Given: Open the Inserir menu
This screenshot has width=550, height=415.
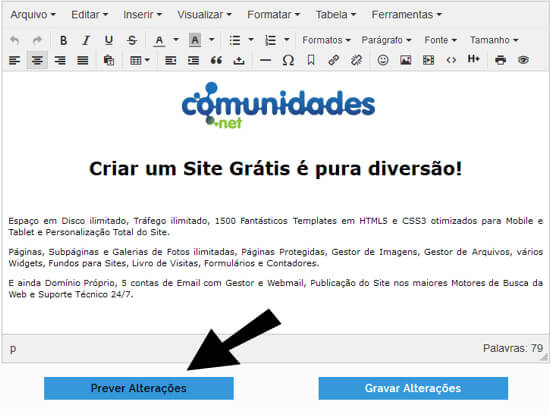Looking at the screenshot, I should 142,15.
